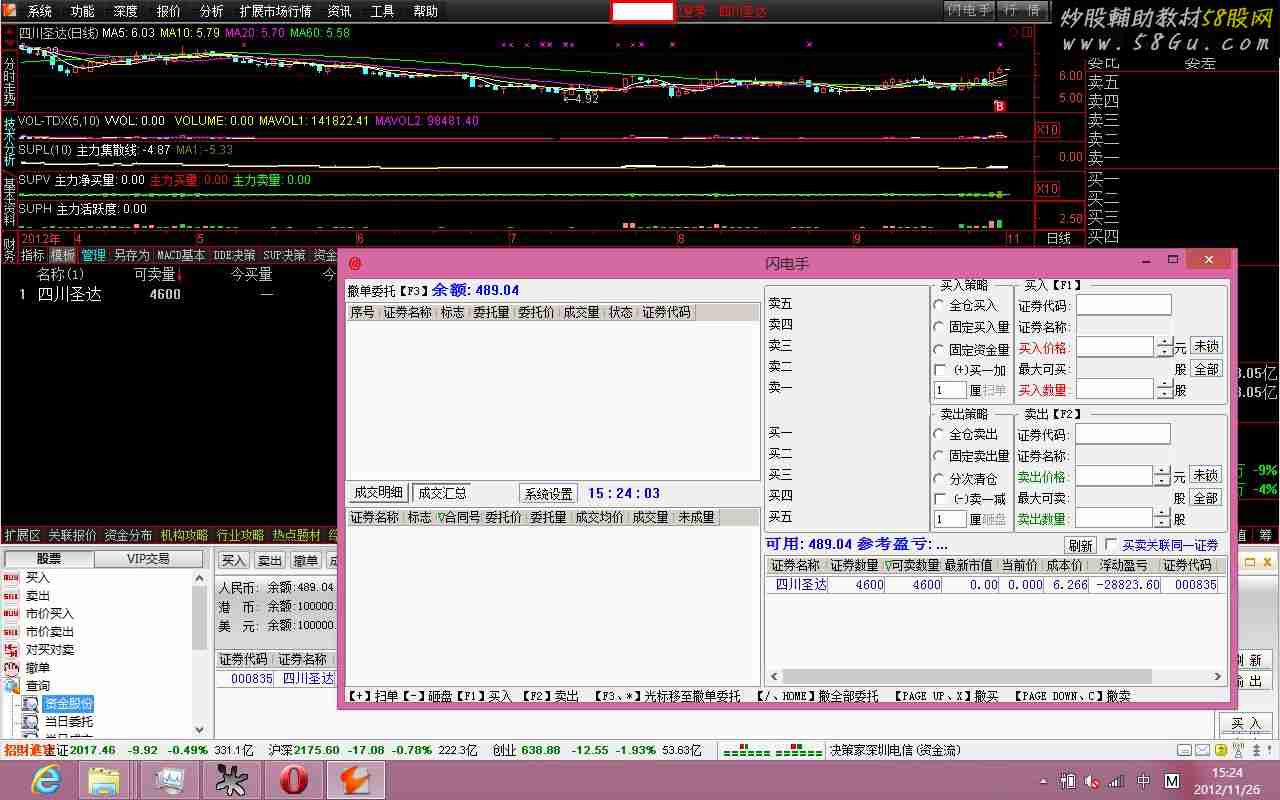Click the 闪电手 button at top right
This screenshot has height=800, width=1280.
point(969,10)
